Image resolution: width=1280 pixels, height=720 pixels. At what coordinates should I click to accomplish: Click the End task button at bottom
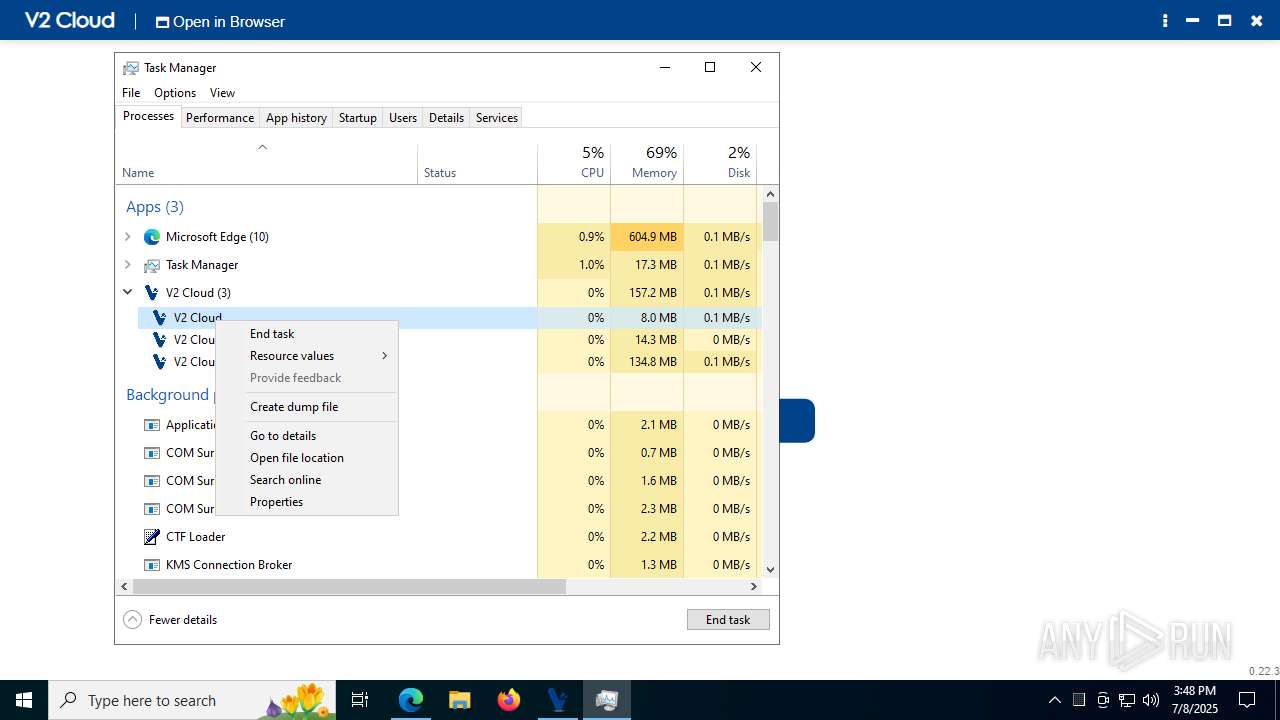coord(728,620)
